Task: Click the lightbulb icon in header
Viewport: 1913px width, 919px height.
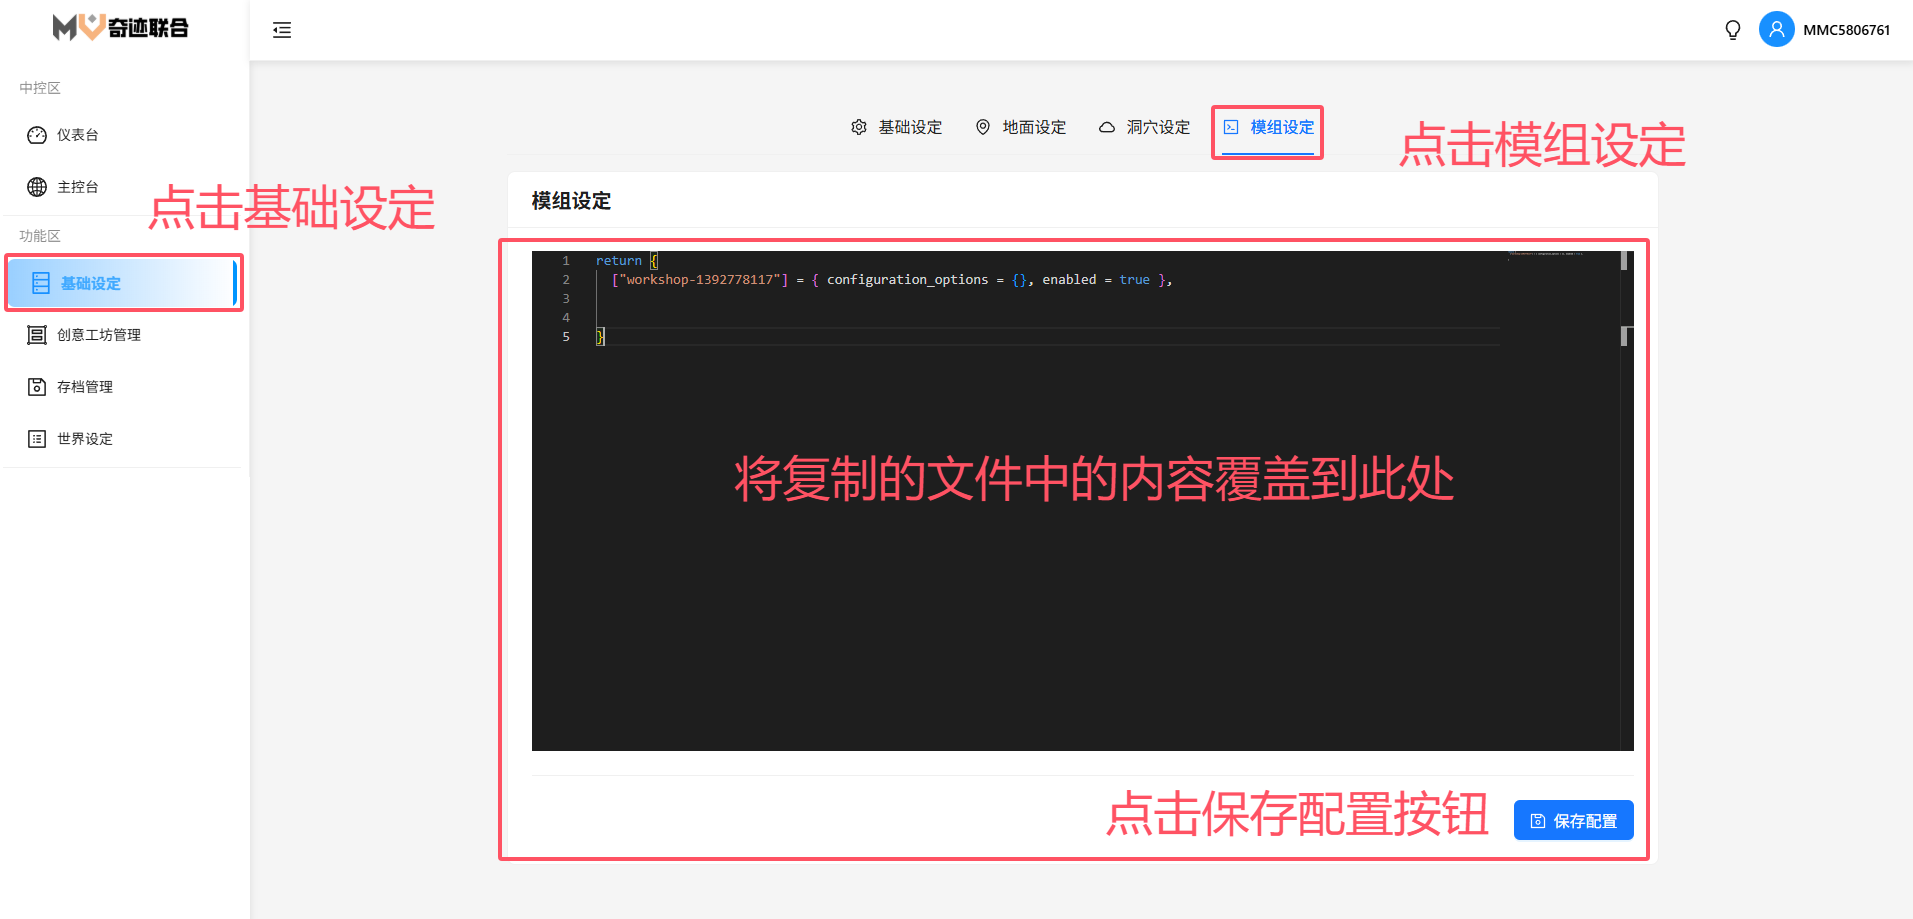Action: pyautogui.click(x=1733, y=30)
